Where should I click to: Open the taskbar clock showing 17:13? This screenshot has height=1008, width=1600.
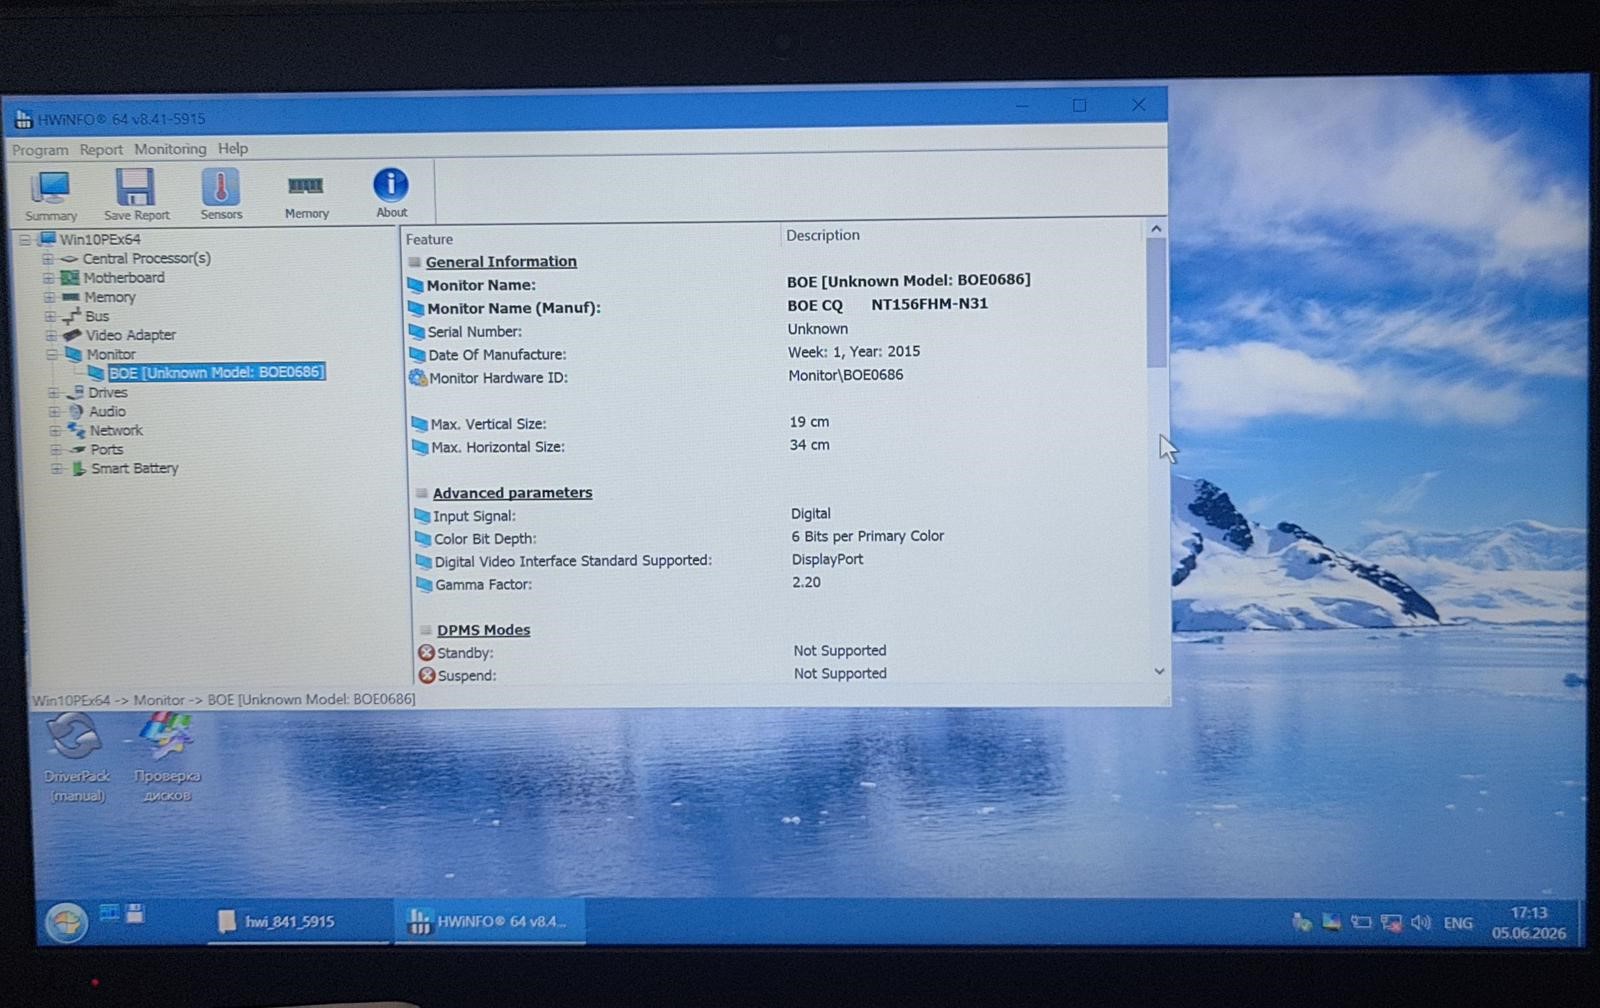pos(1529,923)
